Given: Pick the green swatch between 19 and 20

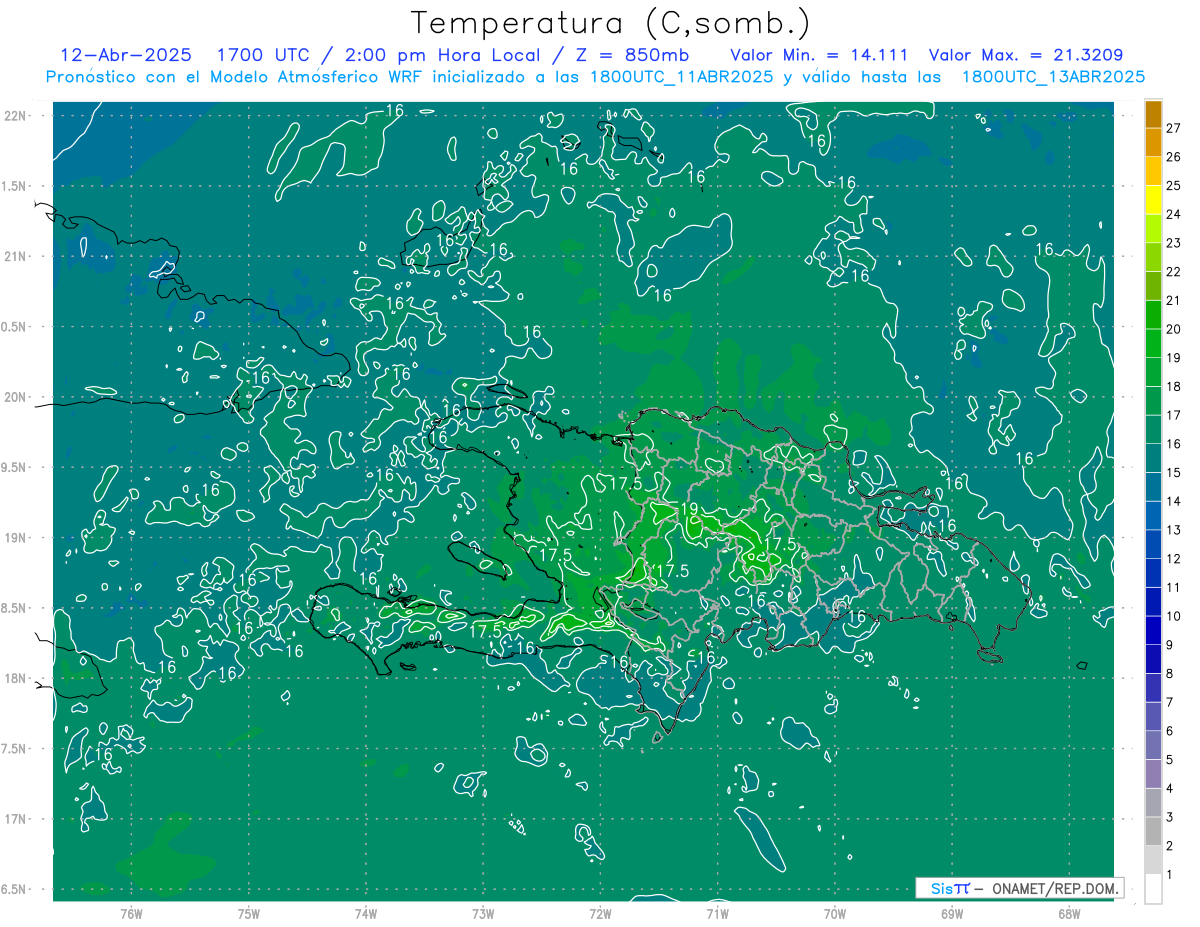Looking at the screenshot, I should (1153, 343).
